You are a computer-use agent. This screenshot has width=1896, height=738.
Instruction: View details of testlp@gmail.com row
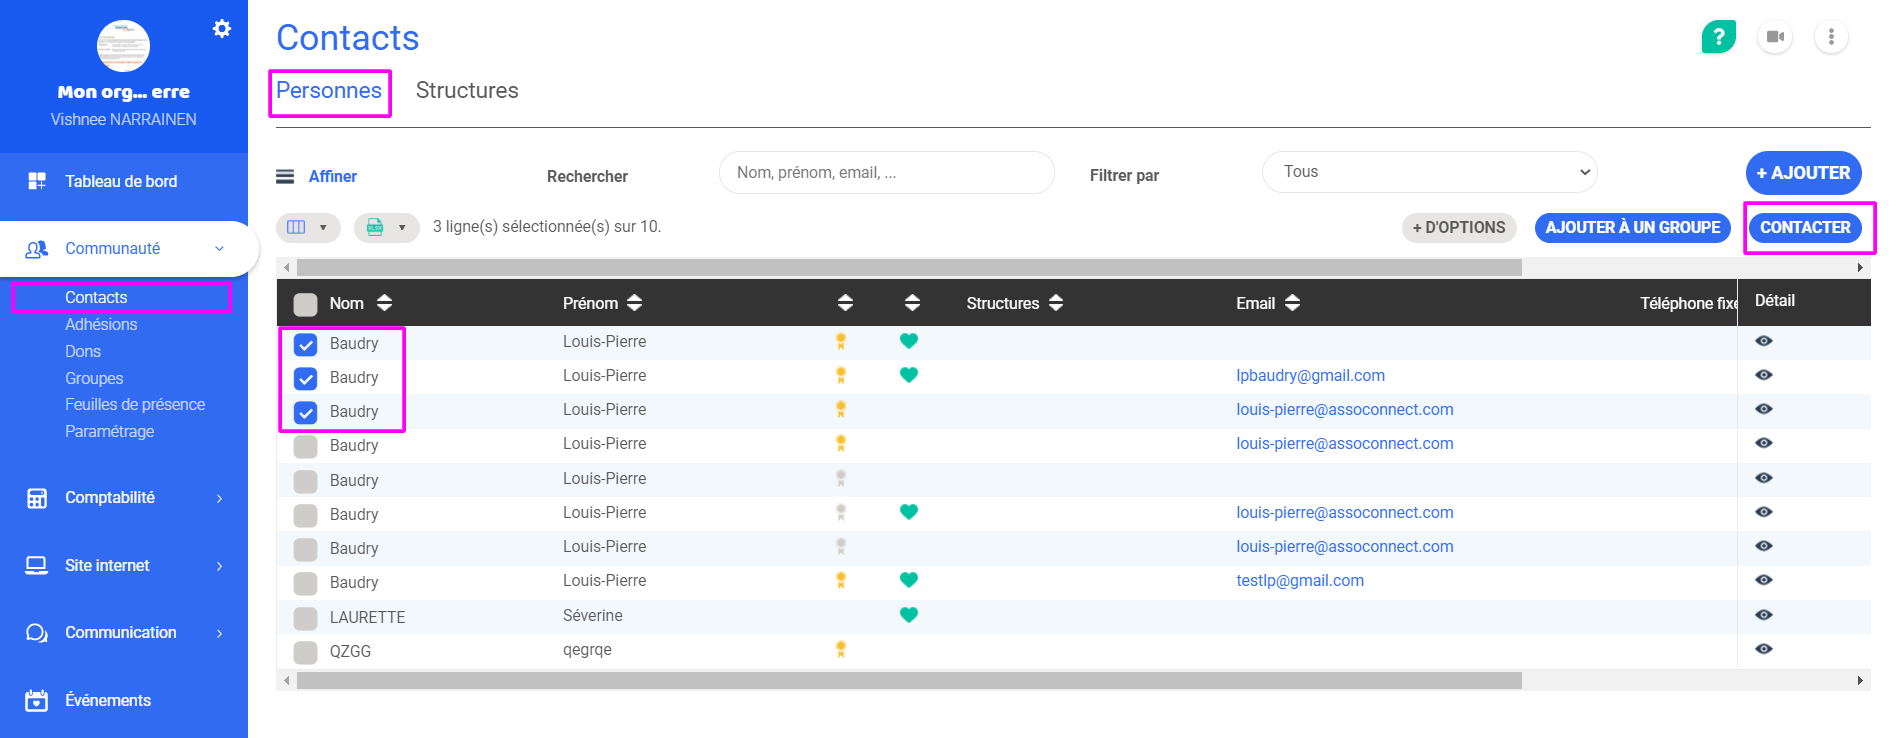tap(1764, 580)
